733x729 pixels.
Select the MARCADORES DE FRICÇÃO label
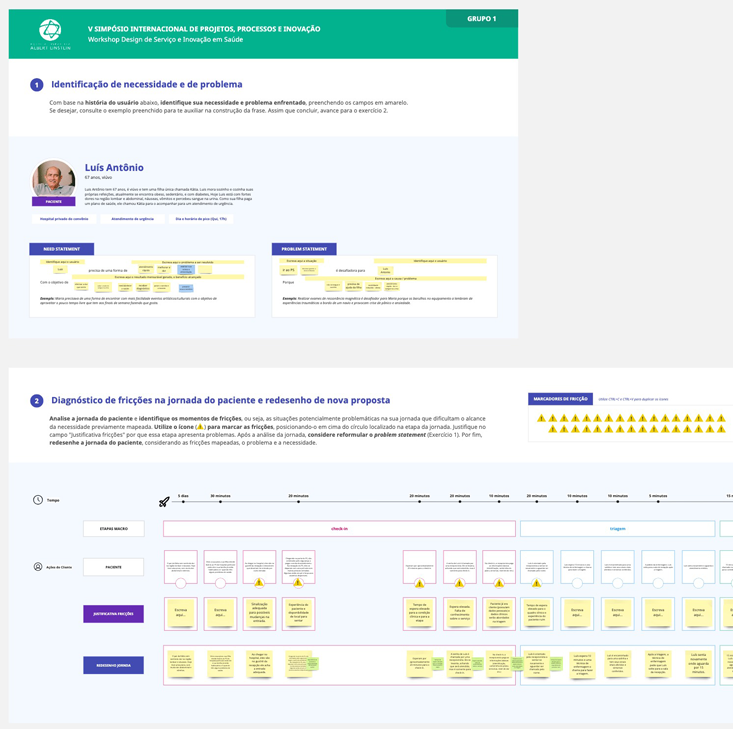560,399
